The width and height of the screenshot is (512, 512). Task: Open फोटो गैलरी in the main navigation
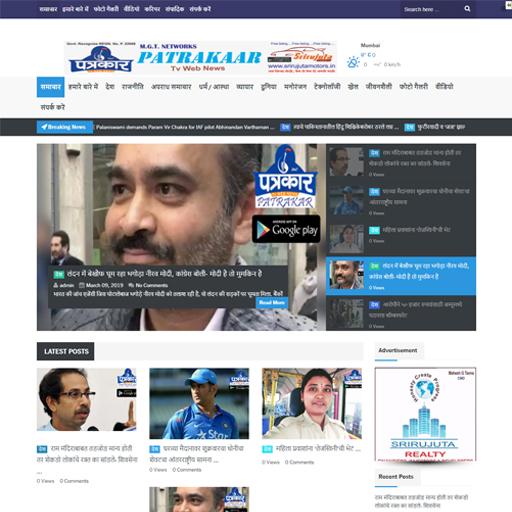pos(414,87)
